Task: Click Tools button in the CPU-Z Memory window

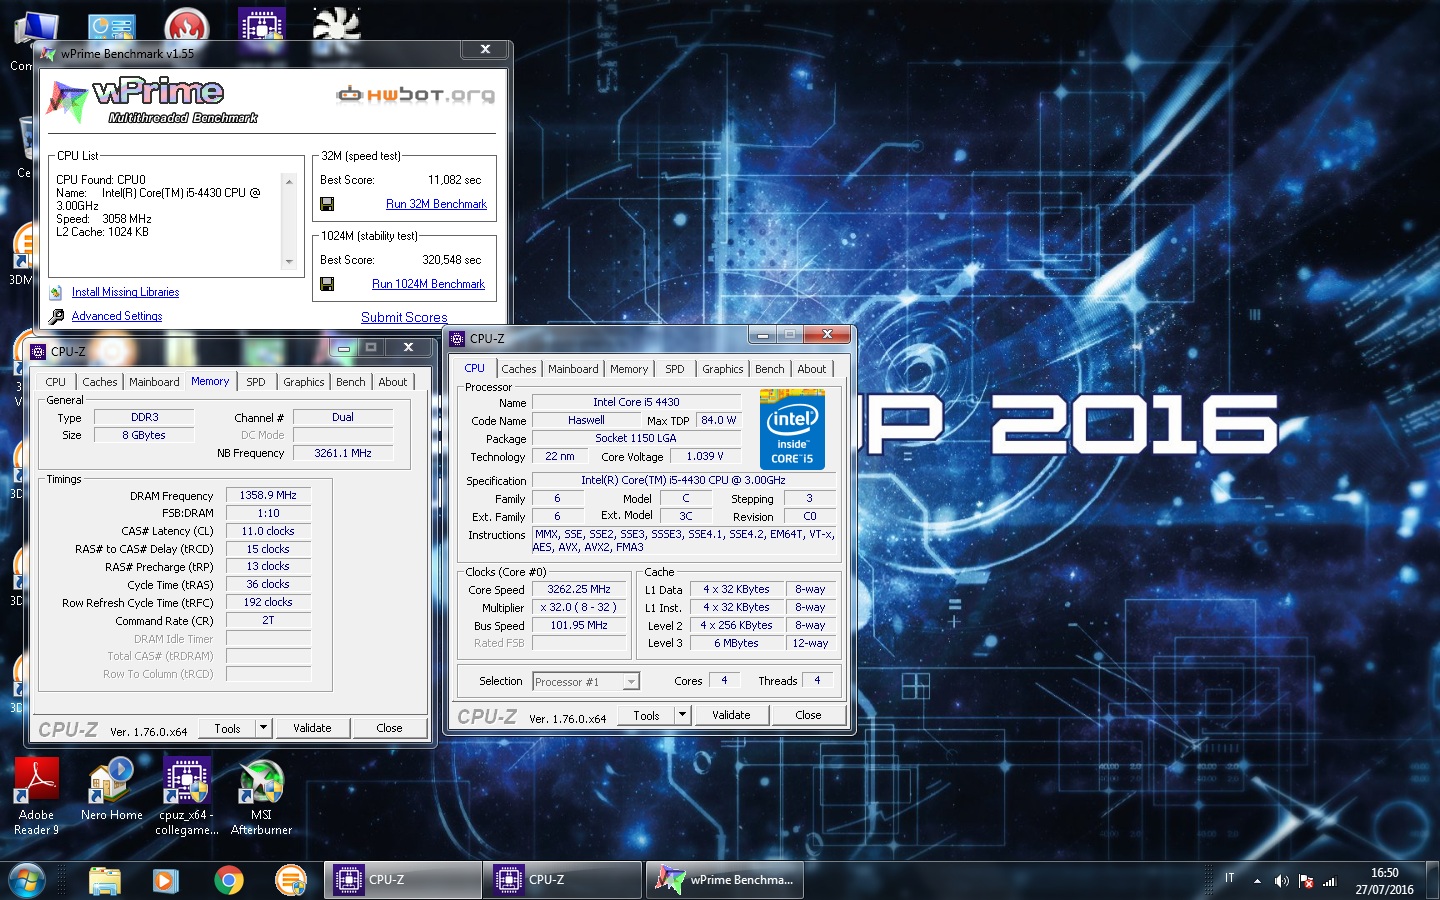Action: coord(228,728)
